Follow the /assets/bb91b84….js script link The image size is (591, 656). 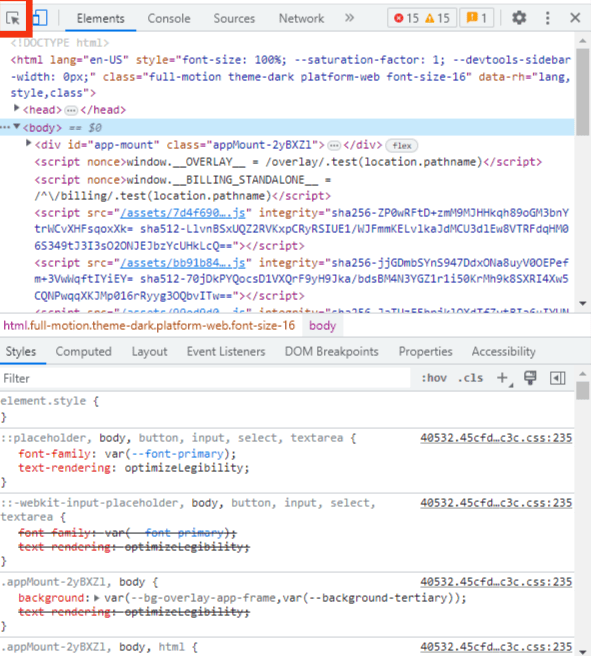click(183, 263)
